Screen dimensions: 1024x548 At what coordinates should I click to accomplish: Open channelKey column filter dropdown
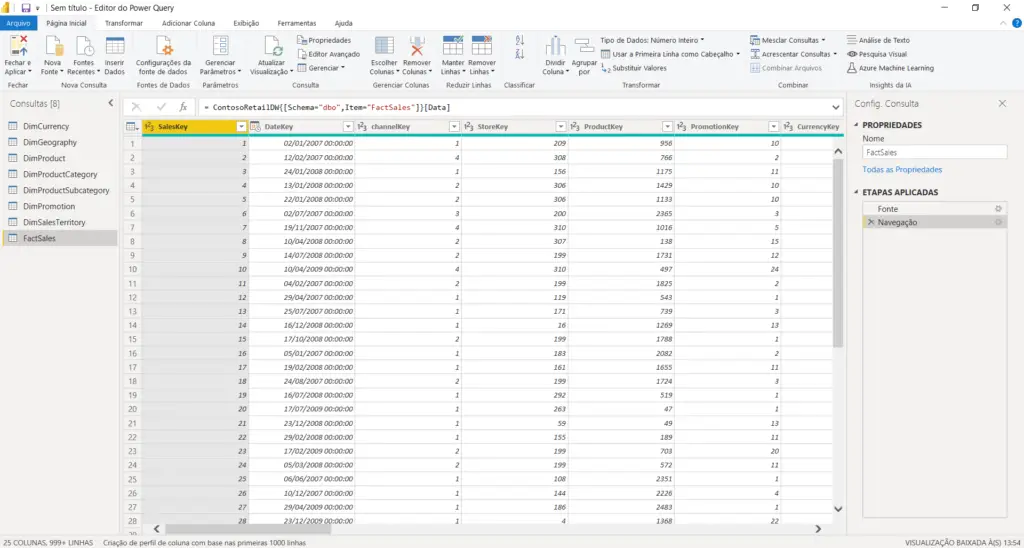(x=455, y=127)
